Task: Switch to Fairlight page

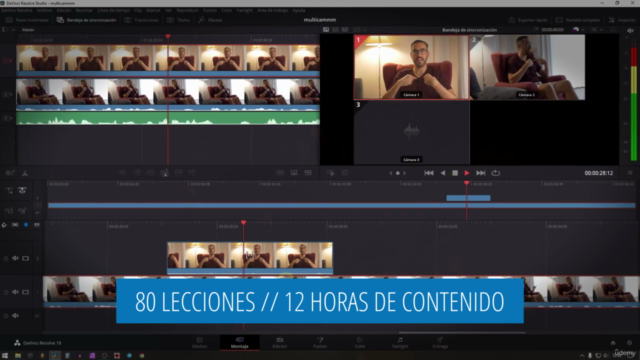Action: click(400, 342)
